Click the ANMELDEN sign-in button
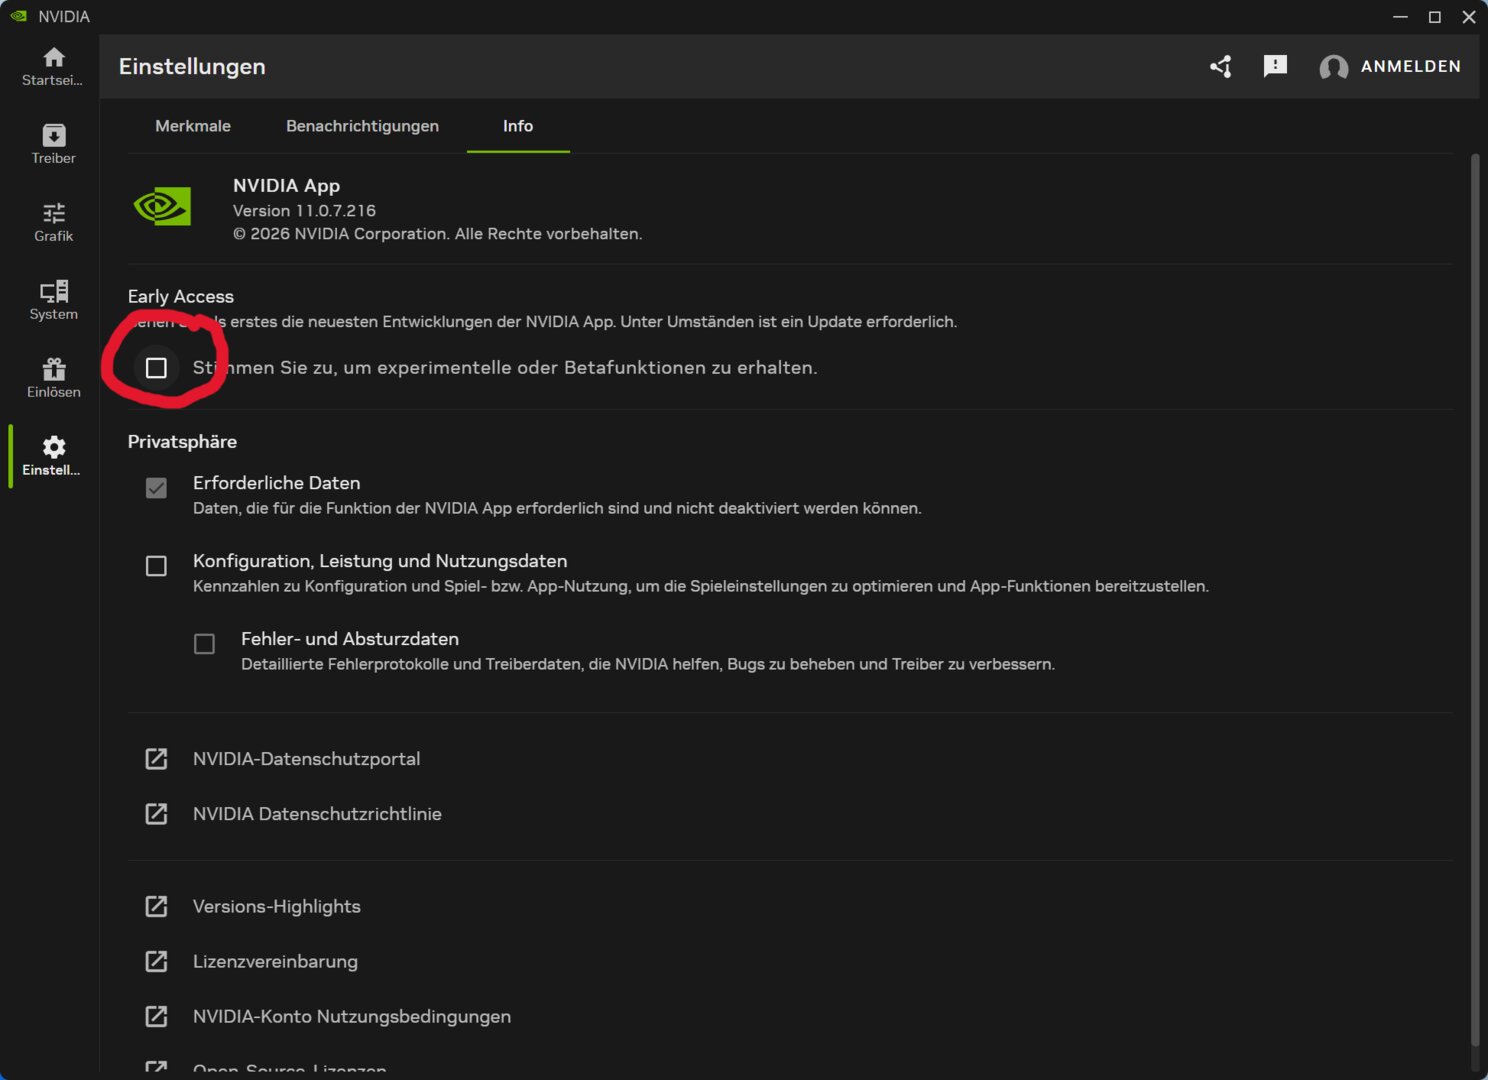This screenshot has height=1080, width=1488. tap(1410, 66)
